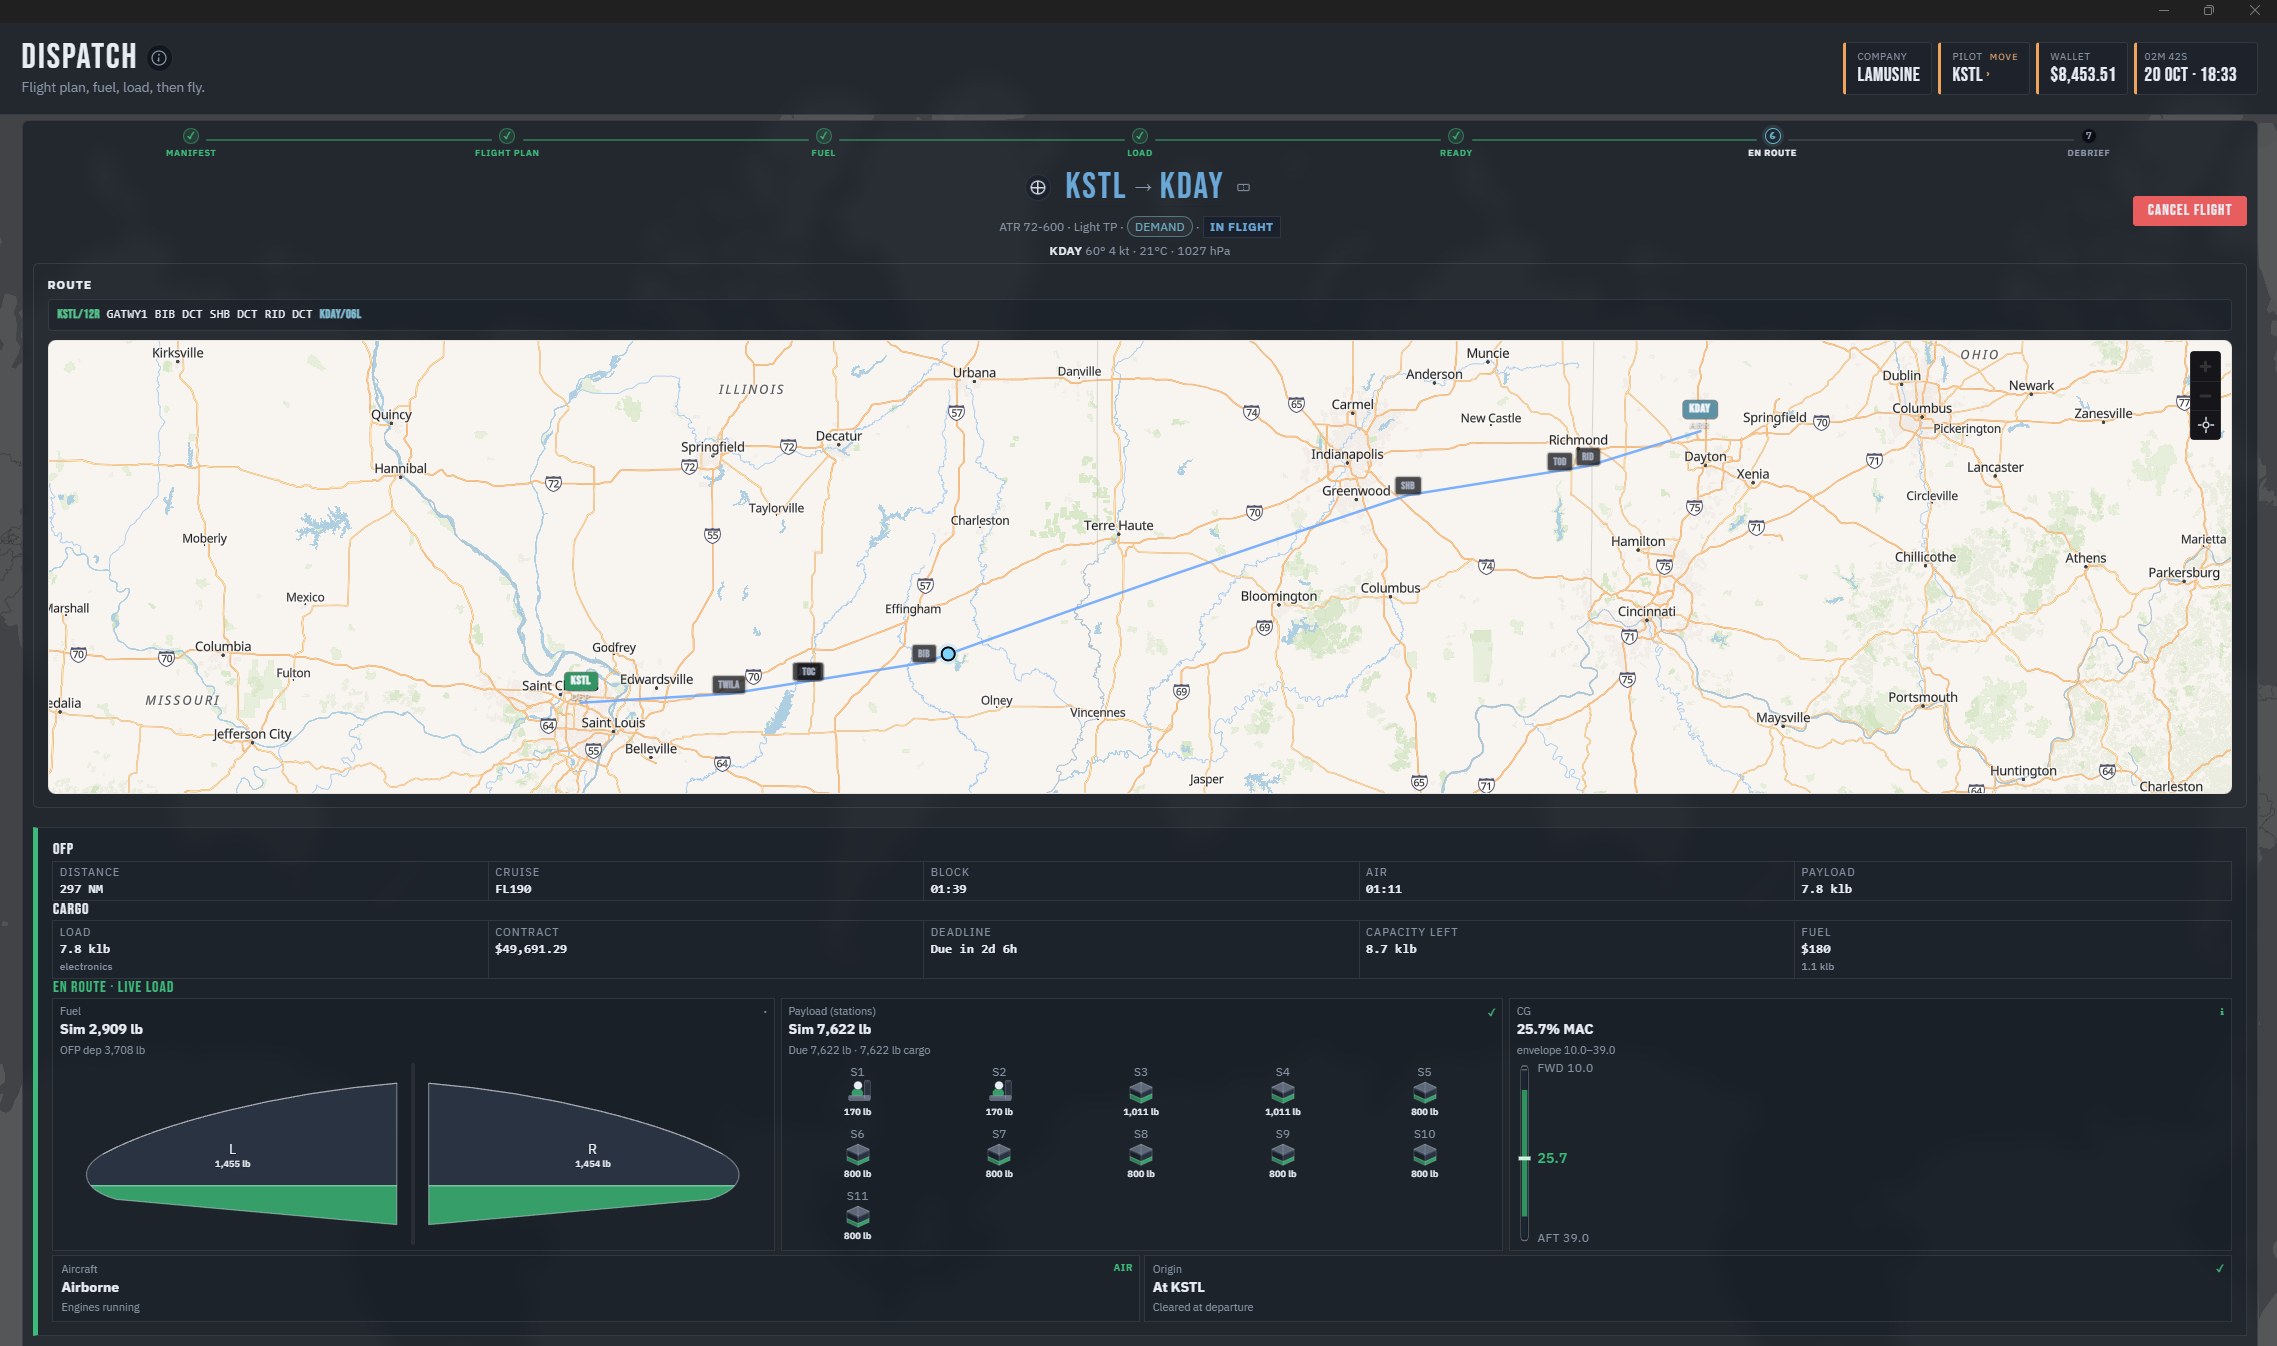This screenshot has width=2277, height=1346.
Task: Click the small panel icon after KDAY
Action: pyautogui.click(x=1244, y=188)
